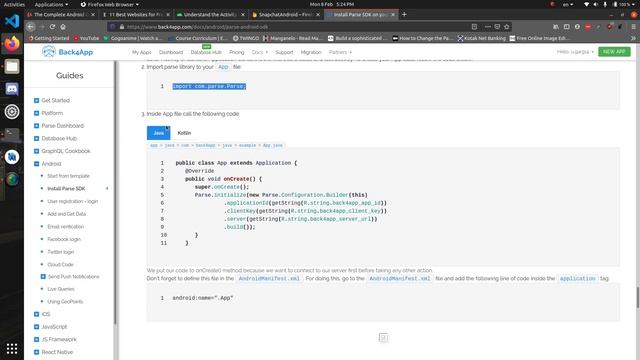Expand the React Native guide section
Screen dimensions: 640x360
36,352
